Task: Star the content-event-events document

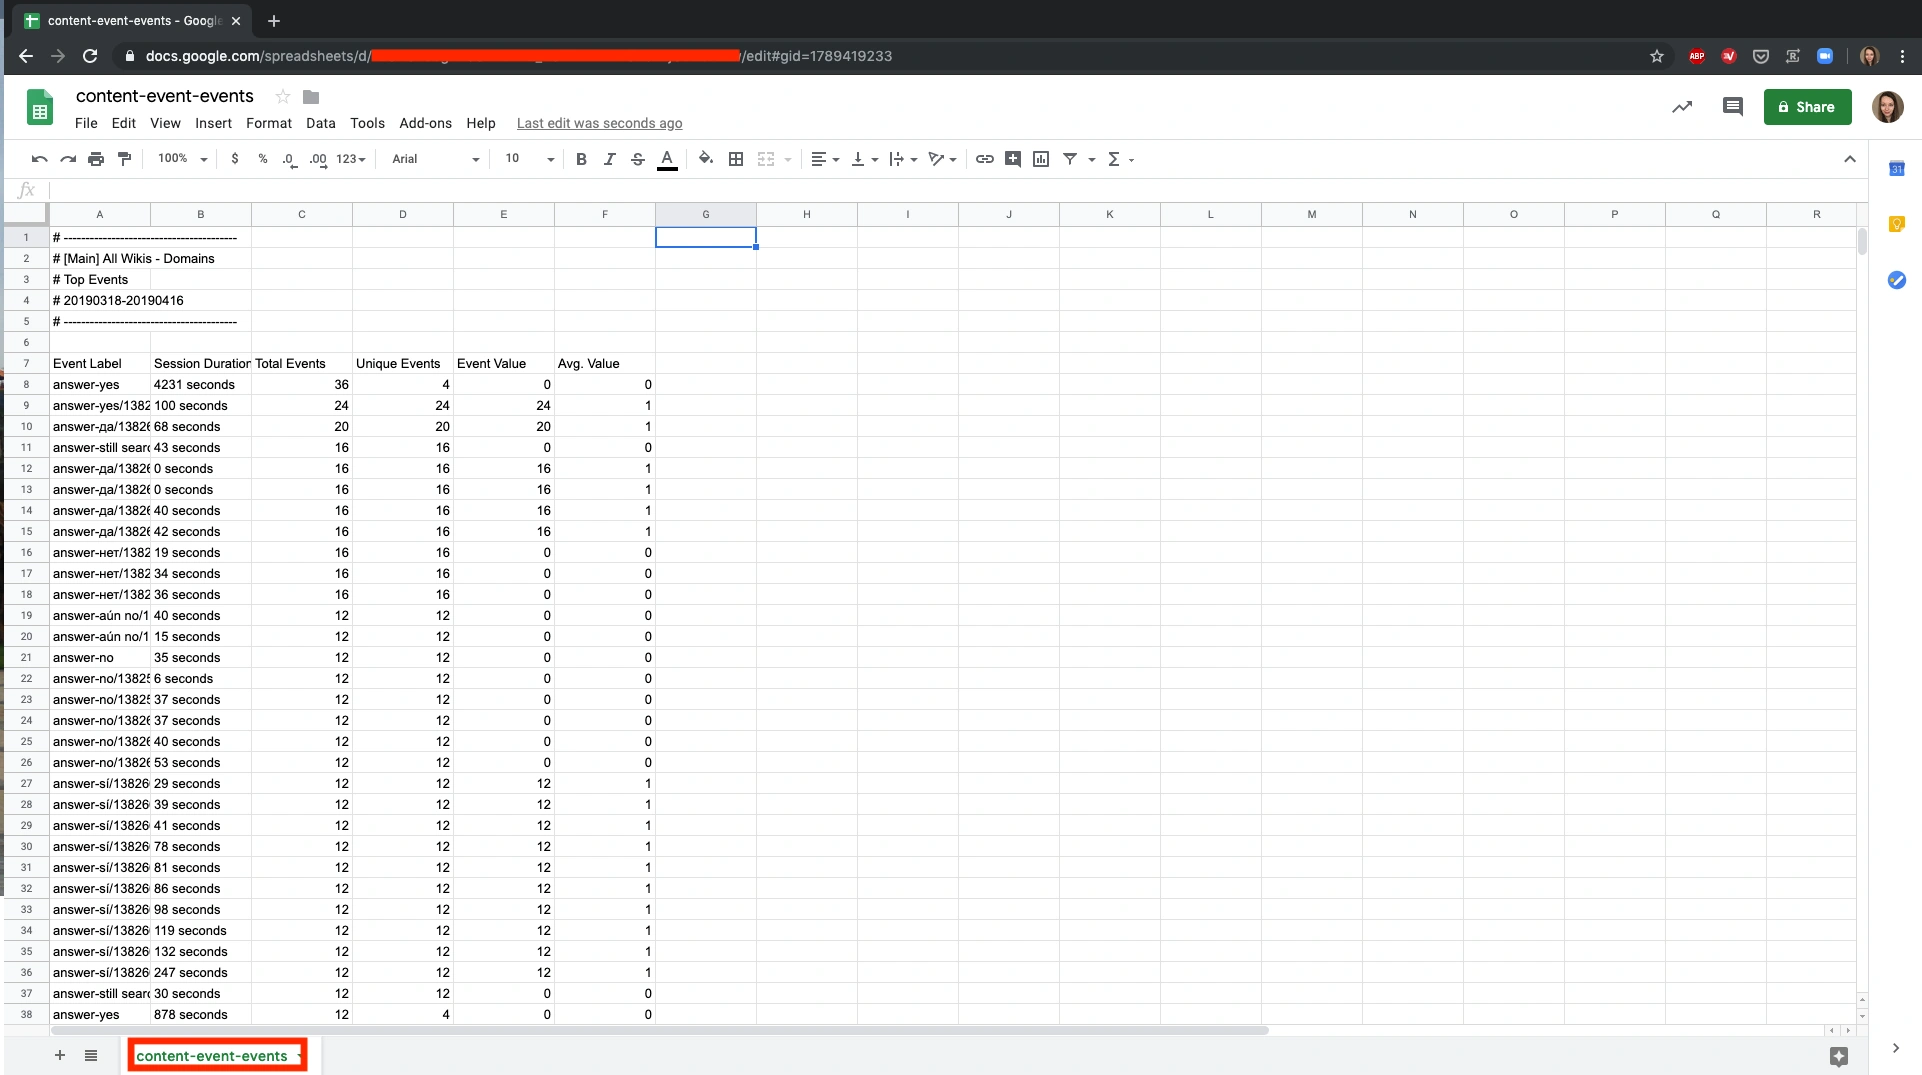Action: click(283, 96)
